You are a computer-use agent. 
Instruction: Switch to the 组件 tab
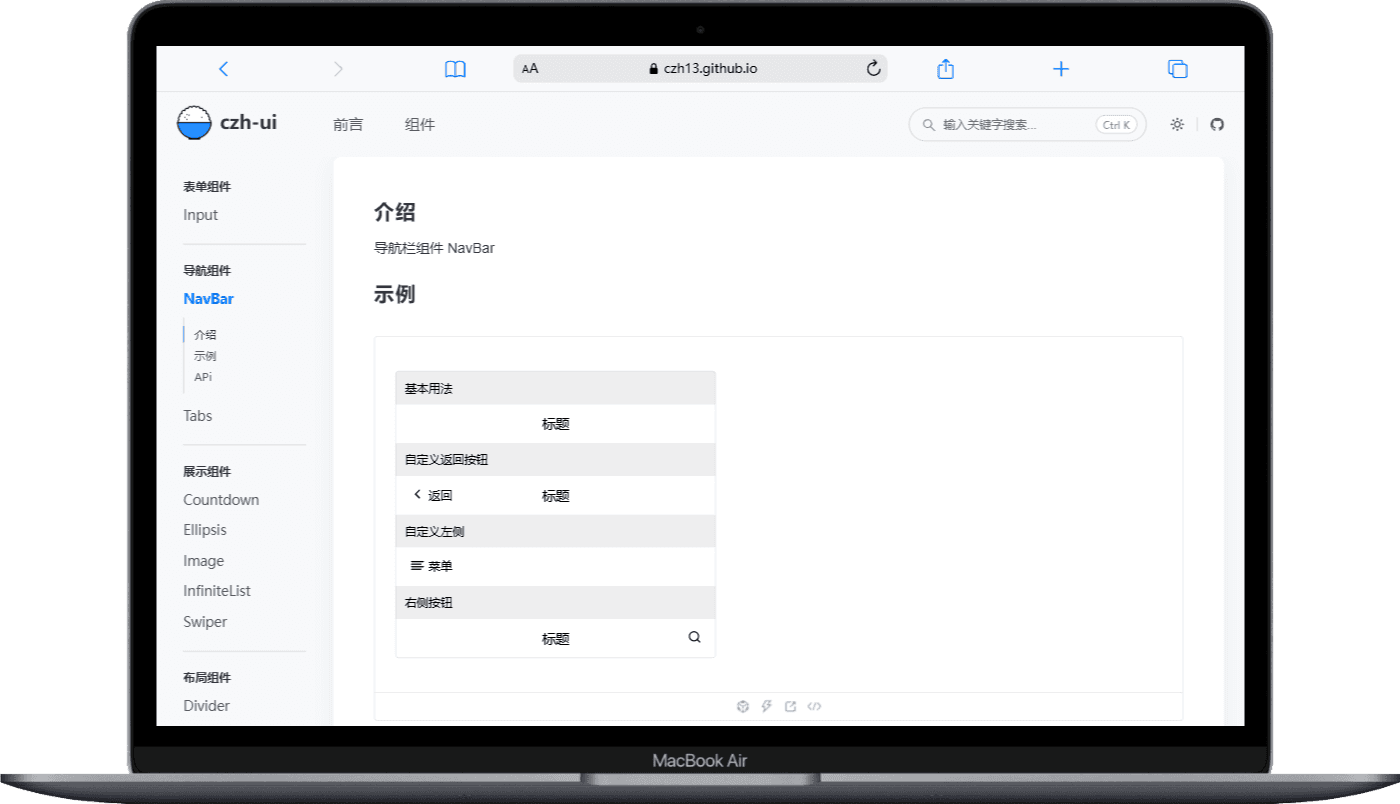(x=419, y=124)
